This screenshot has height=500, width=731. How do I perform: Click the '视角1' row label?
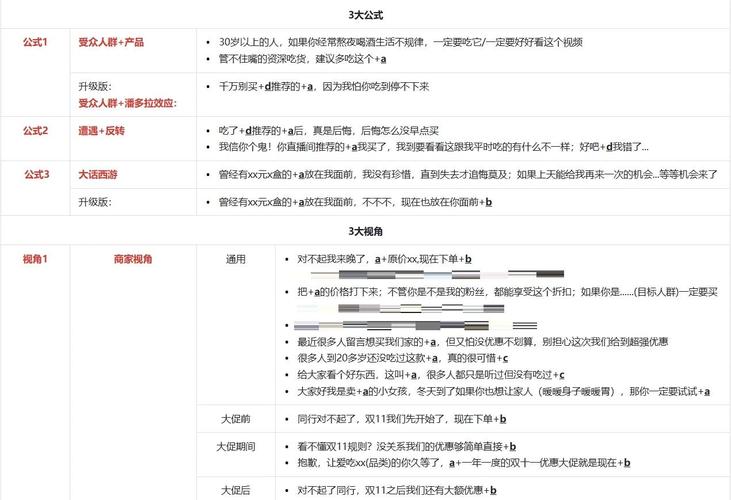(x=35, y=259)
